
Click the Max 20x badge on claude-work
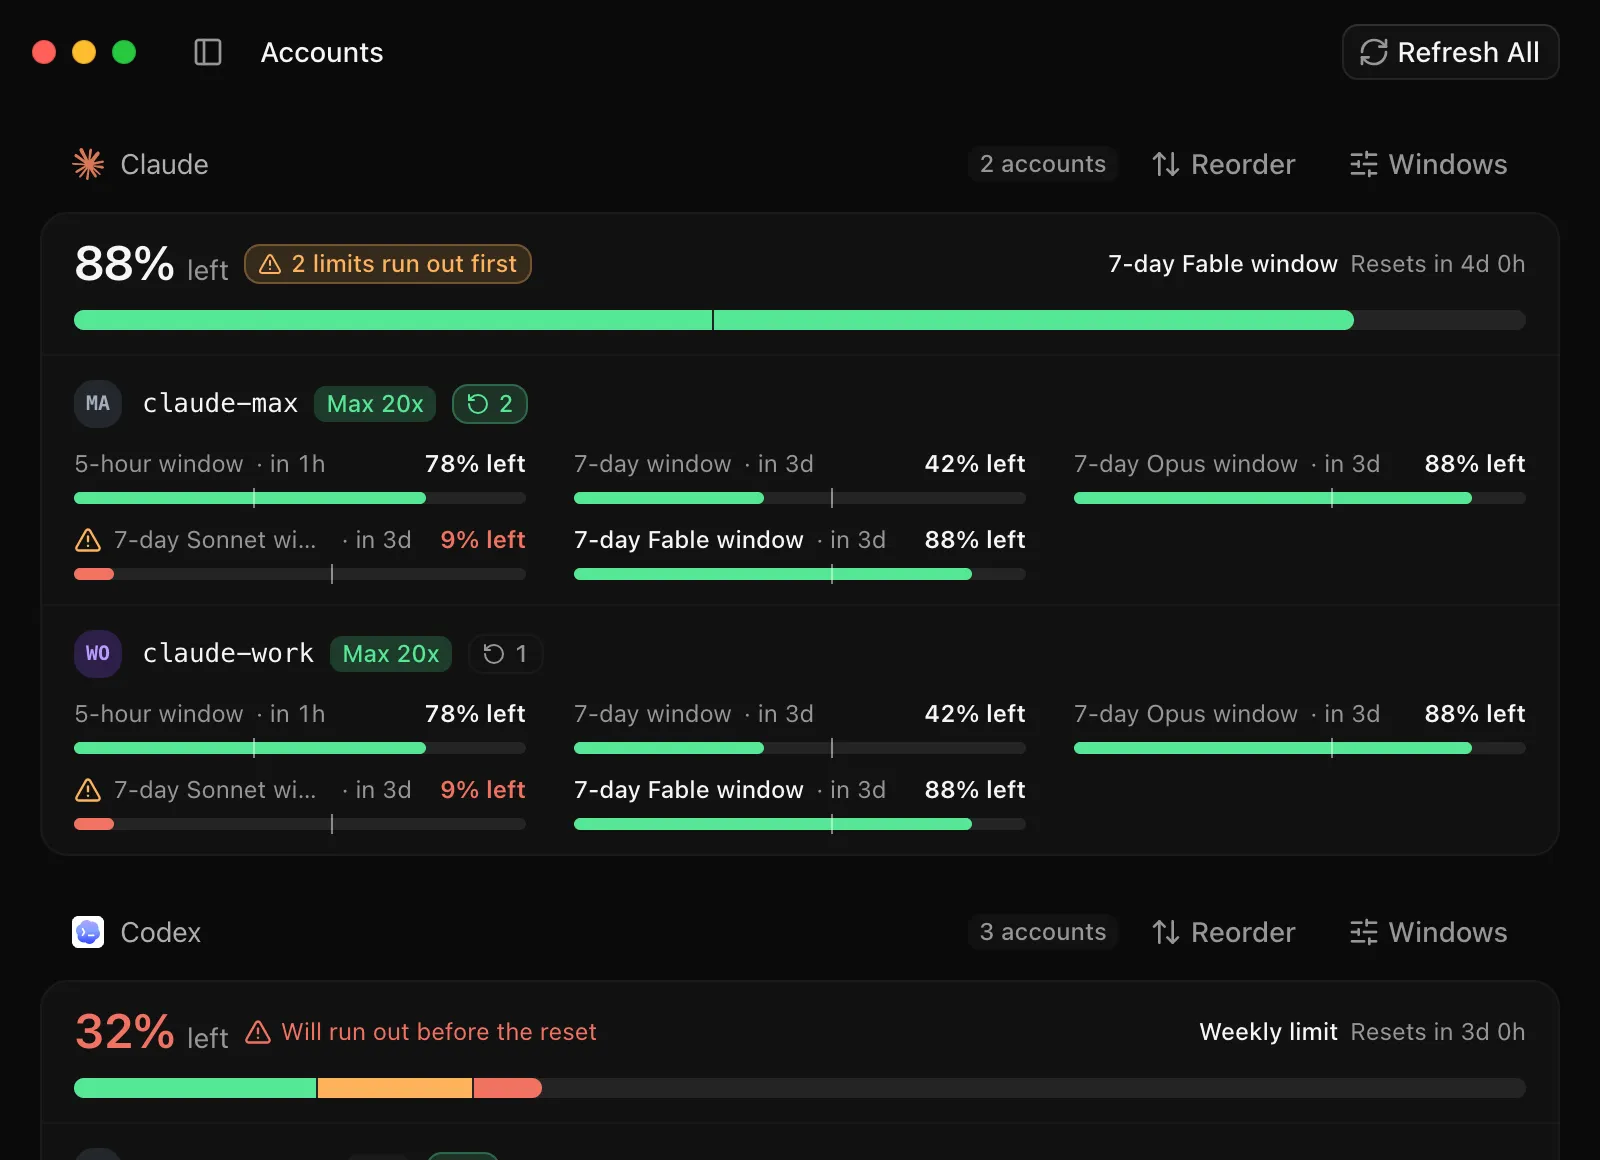click(x=391, y=654)
